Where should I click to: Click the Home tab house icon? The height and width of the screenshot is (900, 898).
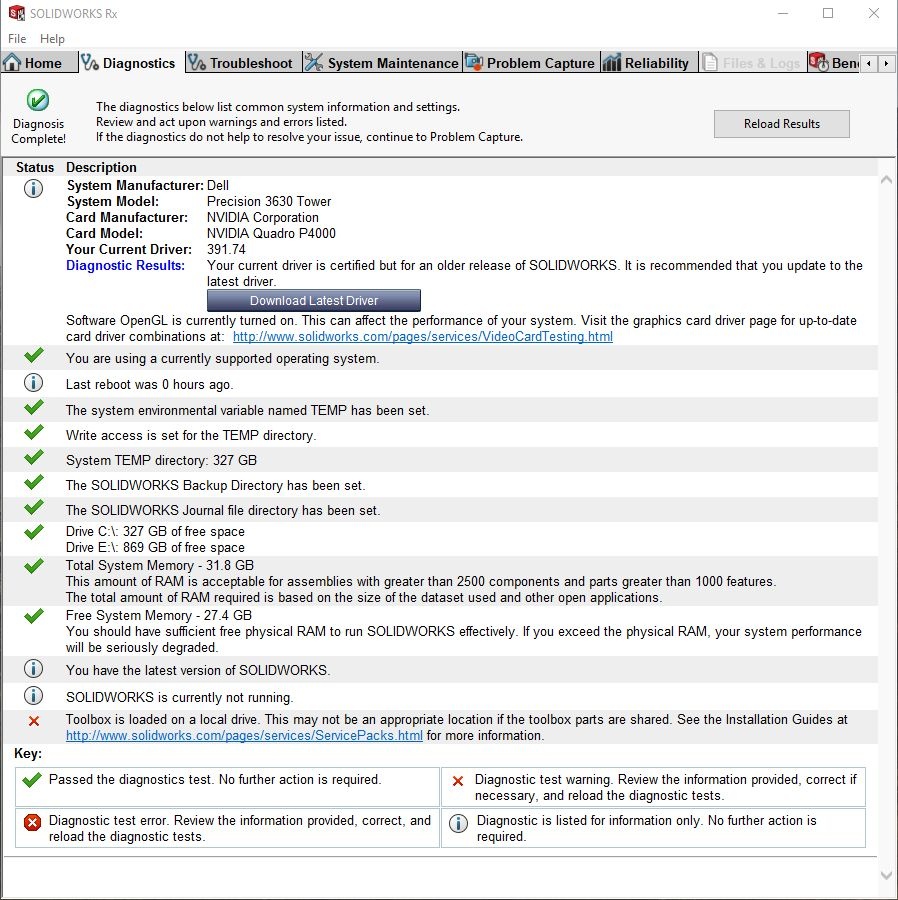click(x=12, y=63)
